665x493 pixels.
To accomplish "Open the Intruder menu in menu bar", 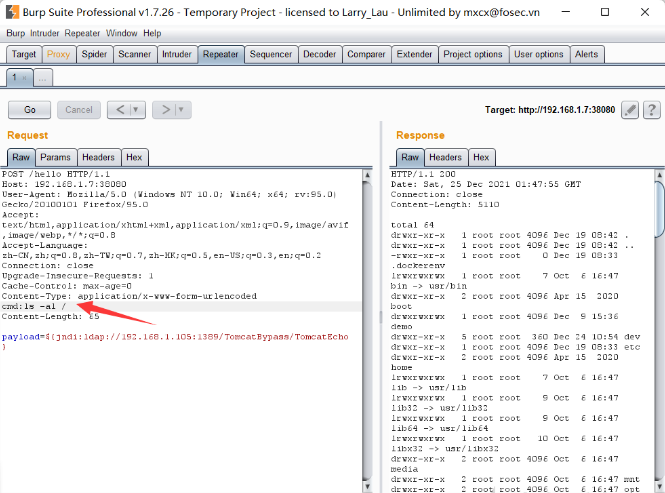I will click(45, 33).
